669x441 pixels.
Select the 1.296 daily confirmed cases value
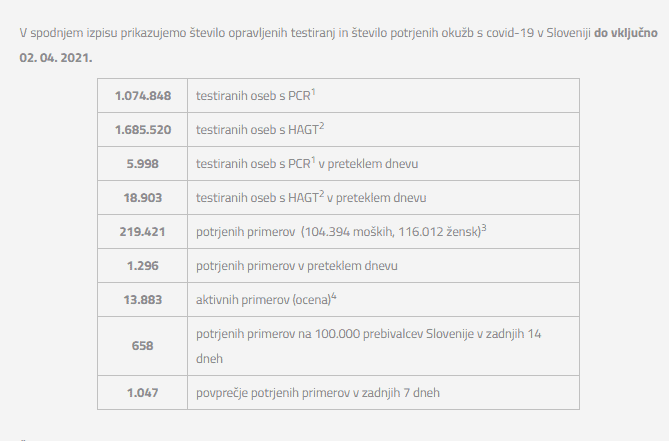[142, 266]
